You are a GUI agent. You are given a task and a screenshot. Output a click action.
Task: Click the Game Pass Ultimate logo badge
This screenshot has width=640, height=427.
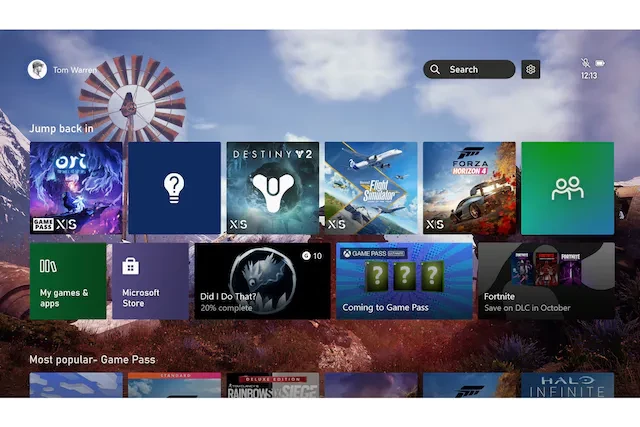374,254
